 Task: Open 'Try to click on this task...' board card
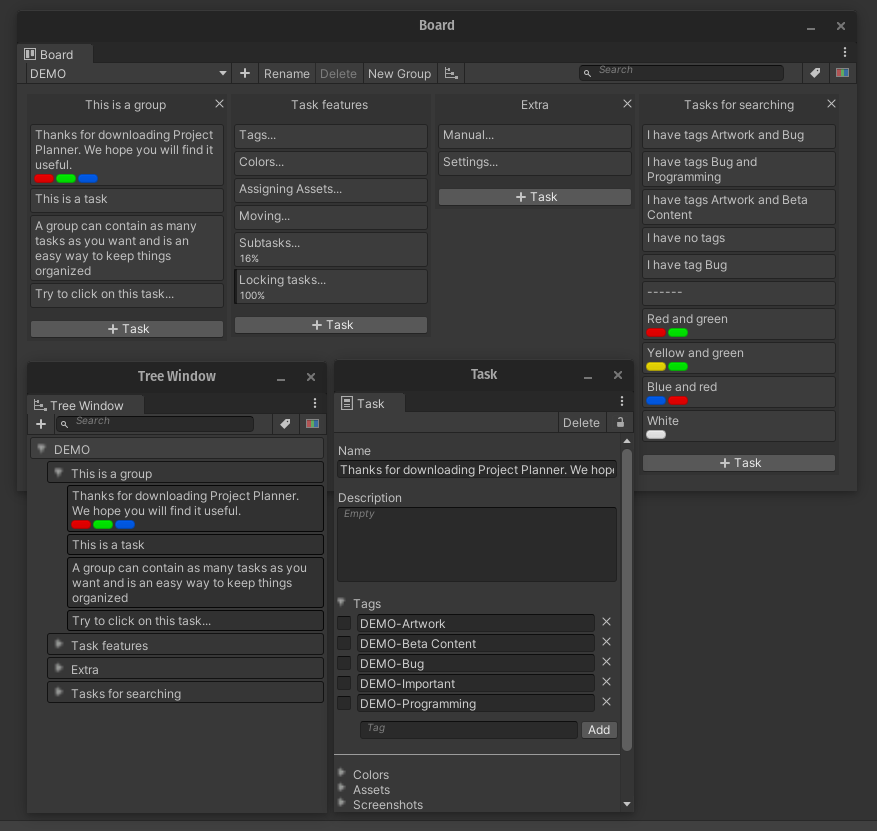(x=127, y=295)
